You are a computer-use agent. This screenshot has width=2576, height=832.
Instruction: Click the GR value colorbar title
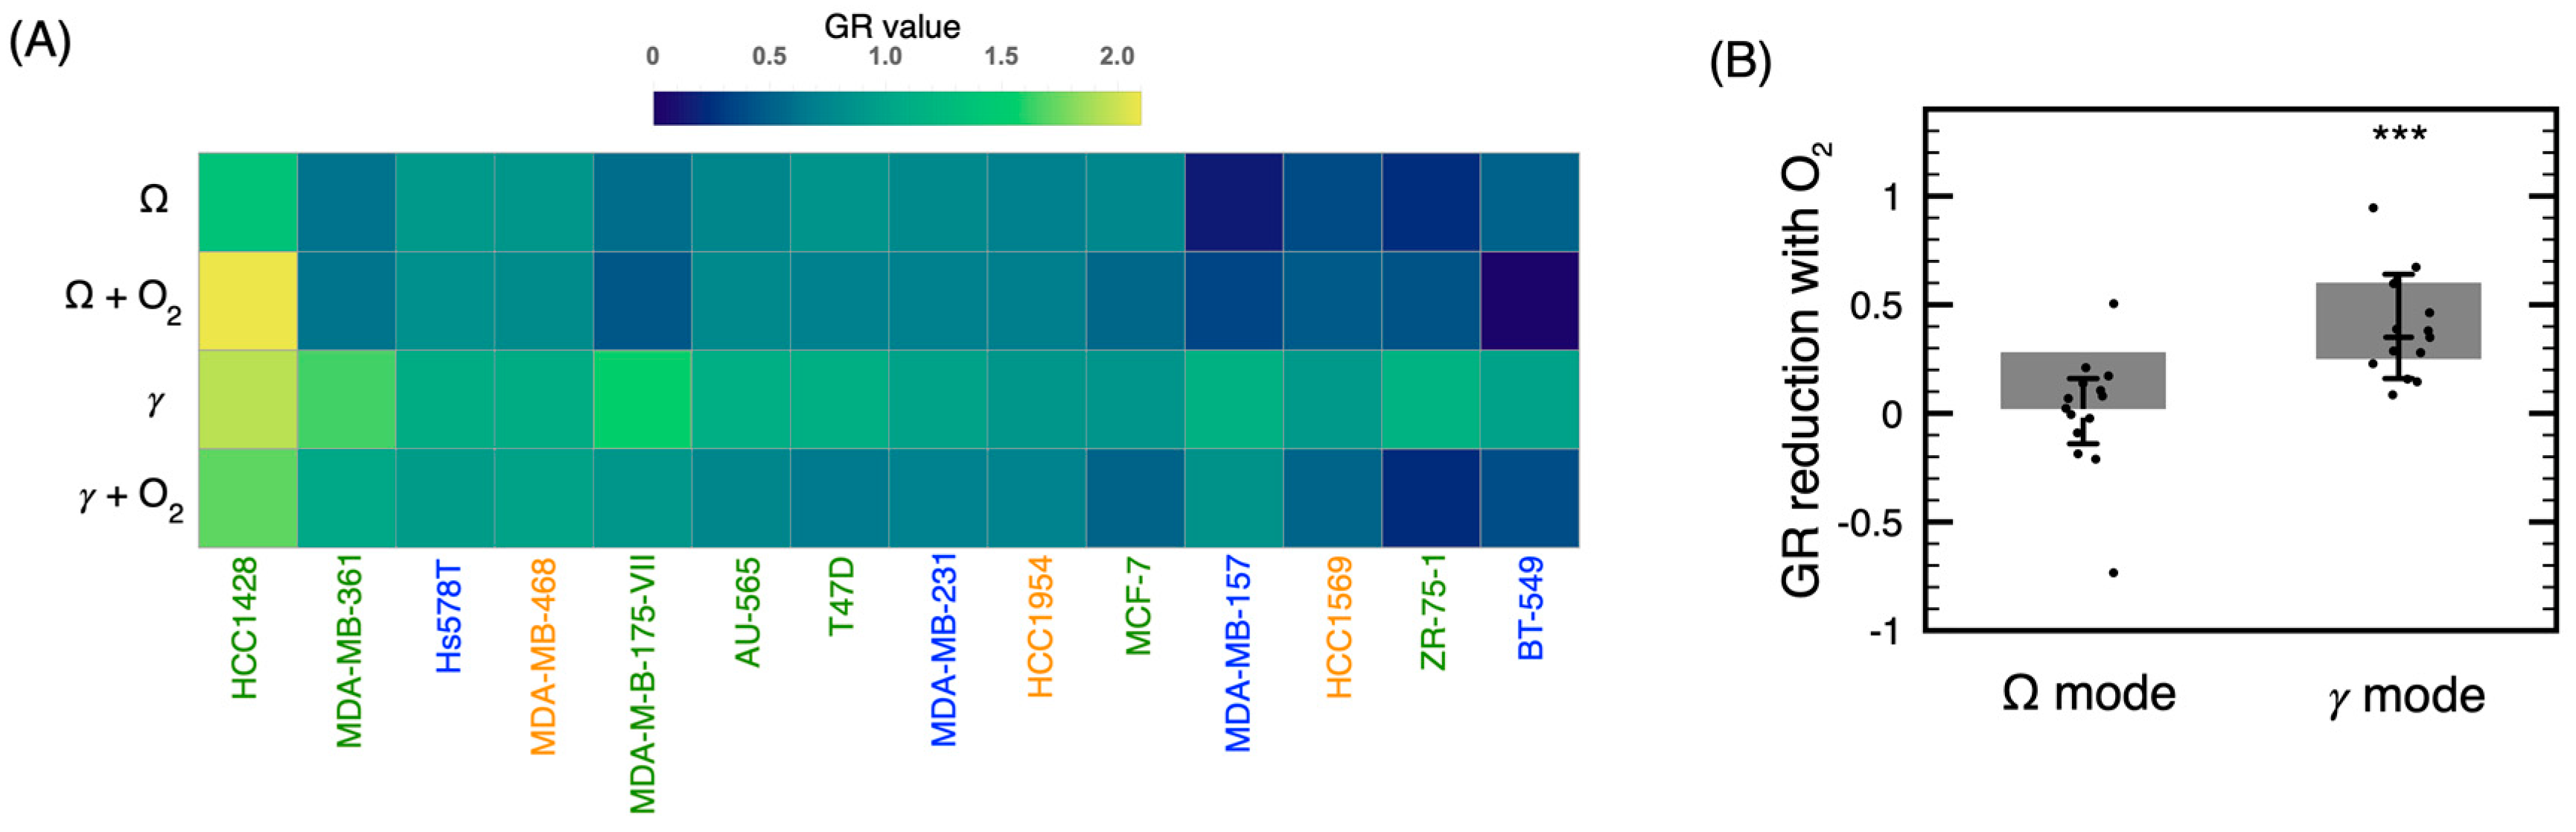click(x=892, y=27)
